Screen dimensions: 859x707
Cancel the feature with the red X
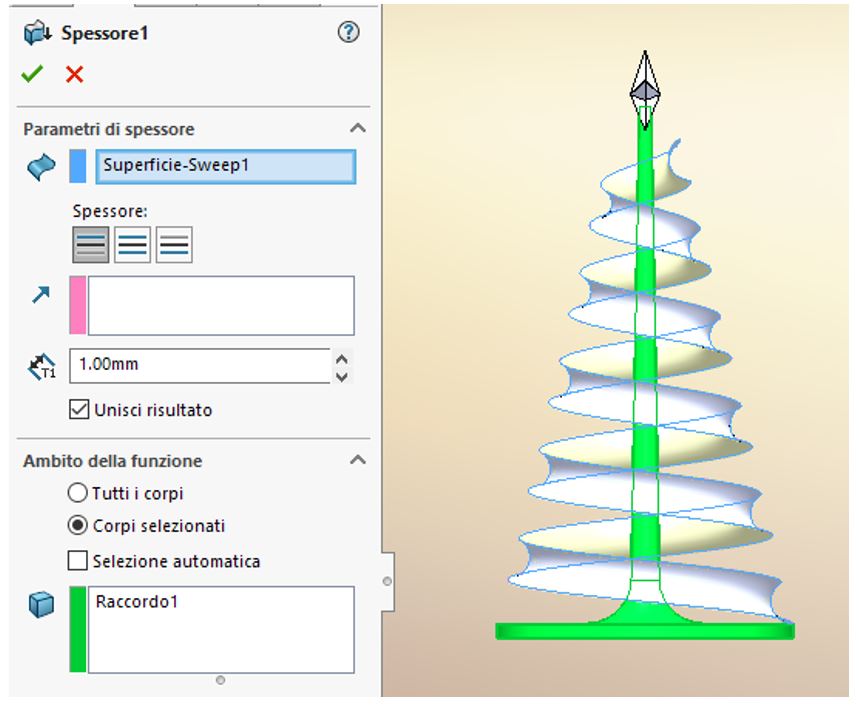(x=75, y=74)
